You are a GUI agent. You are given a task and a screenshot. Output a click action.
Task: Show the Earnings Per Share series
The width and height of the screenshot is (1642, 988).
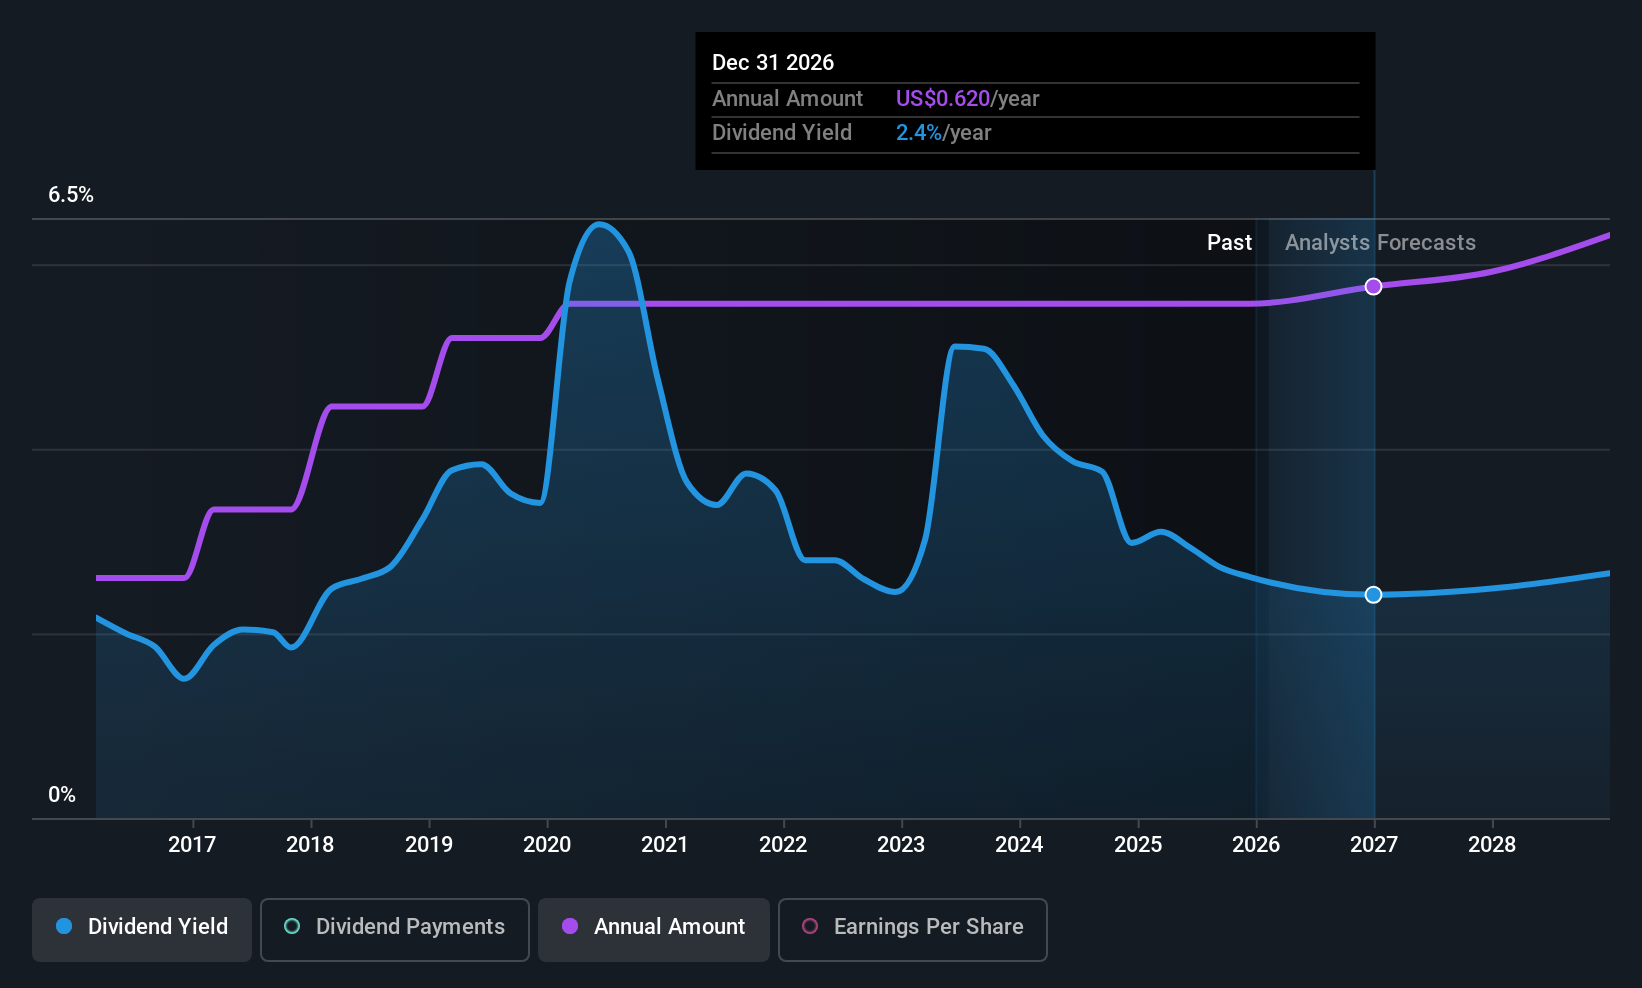[x=912, y=929]
